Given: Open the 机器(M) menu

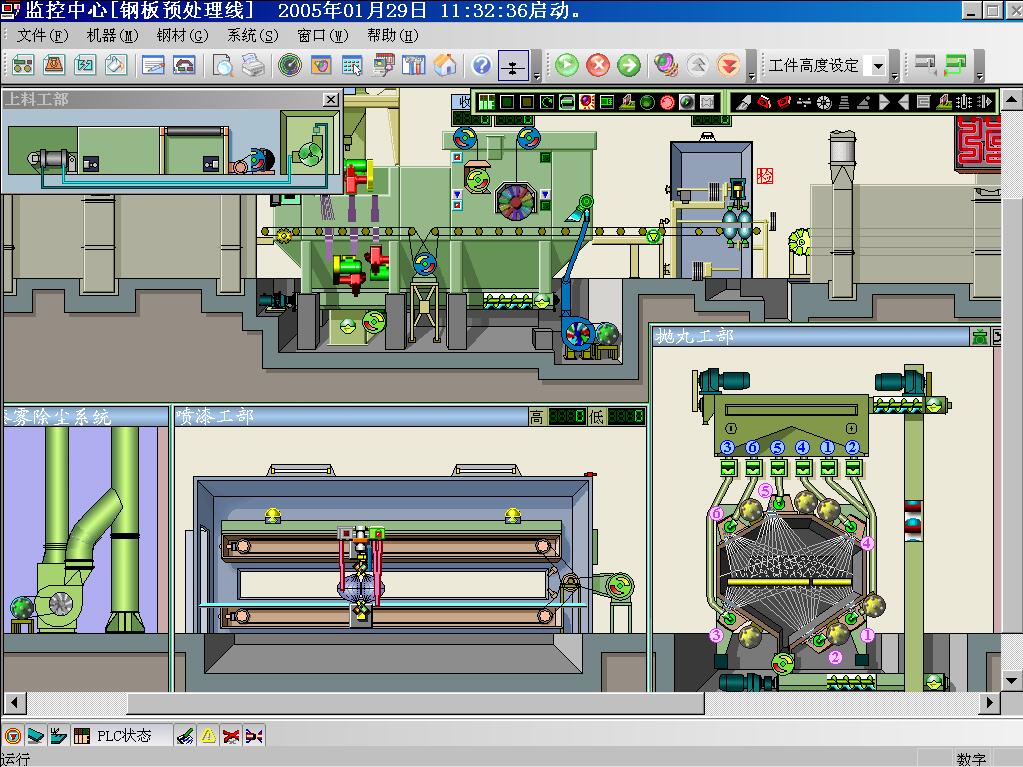Looking at the screenshot, I should click(112, 35).
